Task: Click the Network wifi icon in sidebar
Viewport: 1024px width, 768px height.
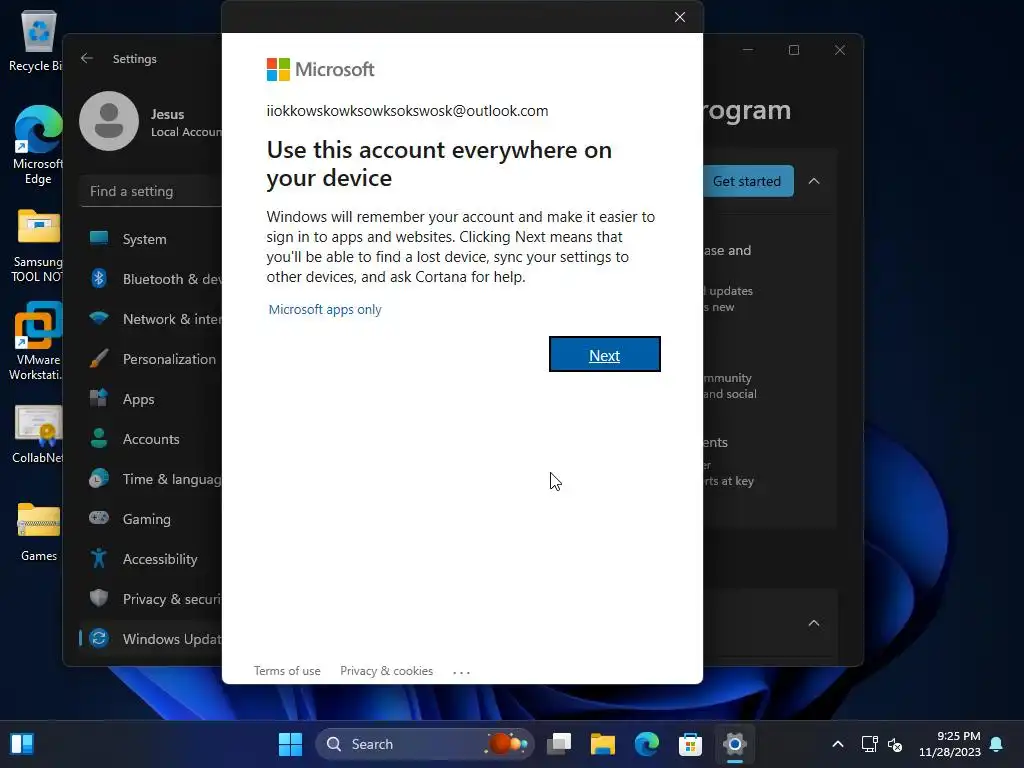Action: coord(99,318)
